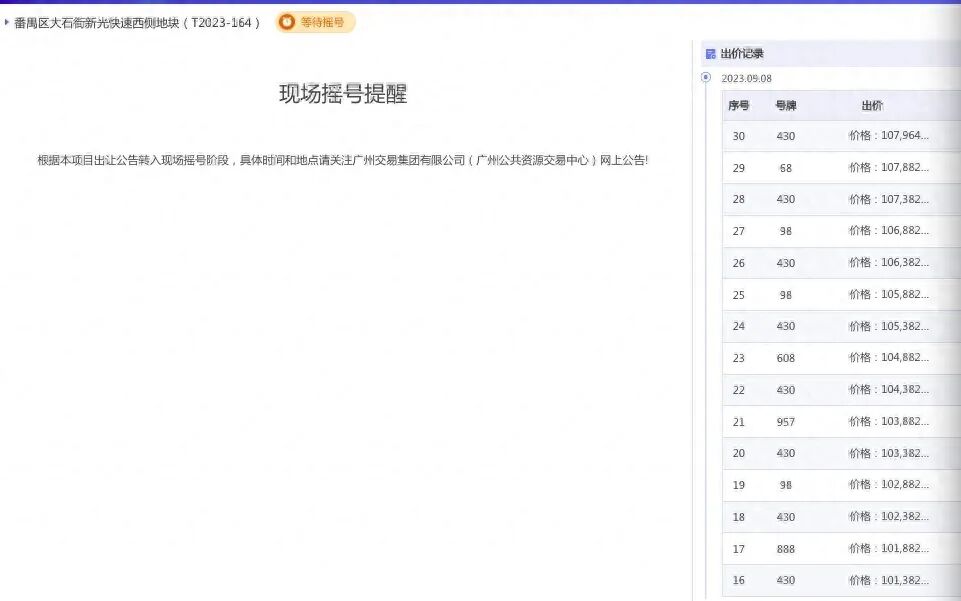Click the 号牌 column header
The width and height of the screenshot is (961, 601).
point(784,105)
